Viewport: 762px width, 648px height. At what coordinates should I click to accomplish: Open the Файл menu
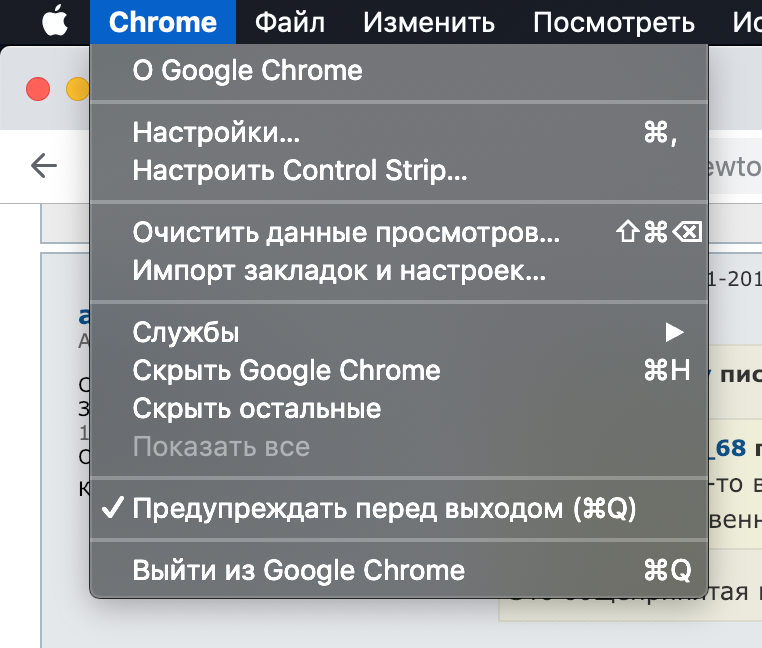pyautogui.click(x=290, y=22)
